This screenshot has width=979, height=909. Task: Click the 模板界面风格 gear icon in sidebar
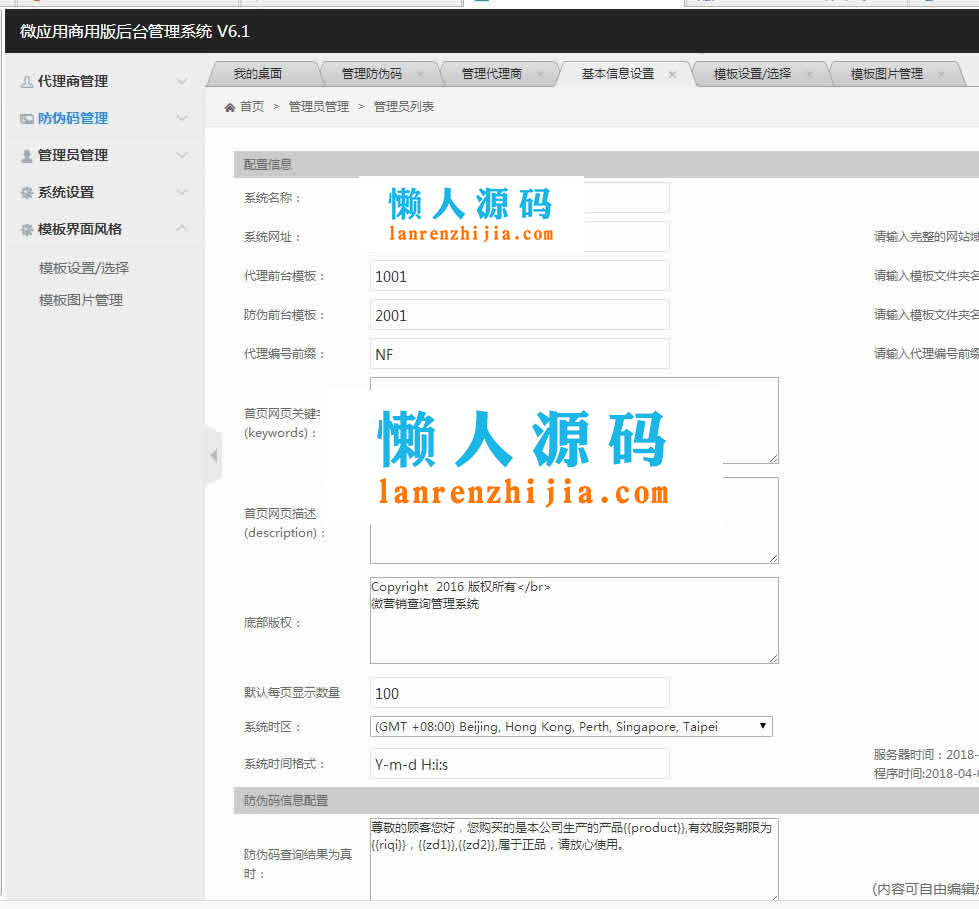pyautogui.click(x=27, y=230)
